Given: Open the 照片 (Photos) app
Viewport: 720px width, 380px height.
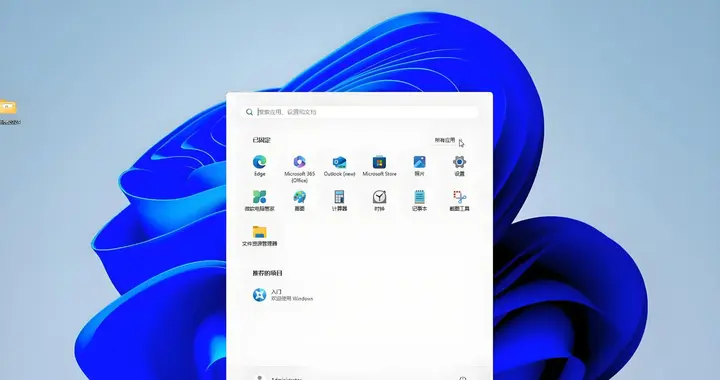Looking at the screenshot, I should click(x=419, y=166).
